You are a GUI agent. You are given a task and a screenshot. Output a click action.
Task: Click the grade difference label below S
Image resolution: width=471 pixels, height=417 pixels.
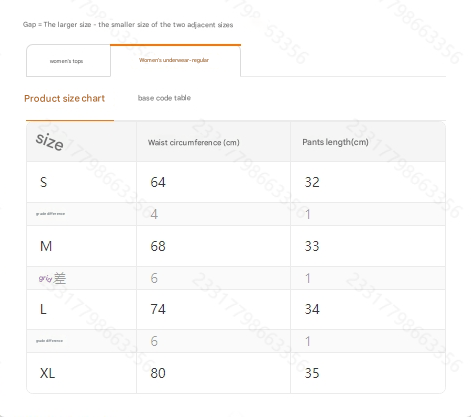pos(50,214)
